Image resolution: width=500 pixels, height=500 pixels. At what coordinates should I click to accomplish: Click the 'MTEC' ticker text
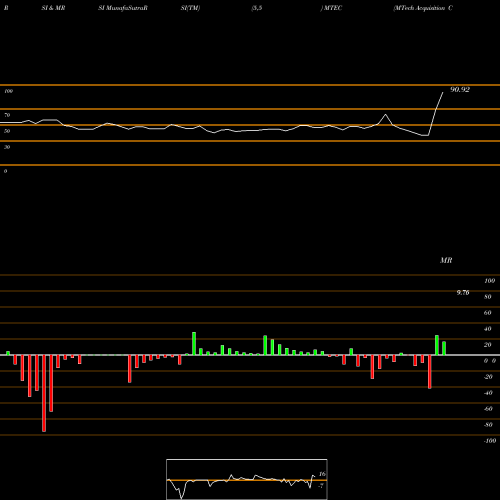click(x=333, y=8)
